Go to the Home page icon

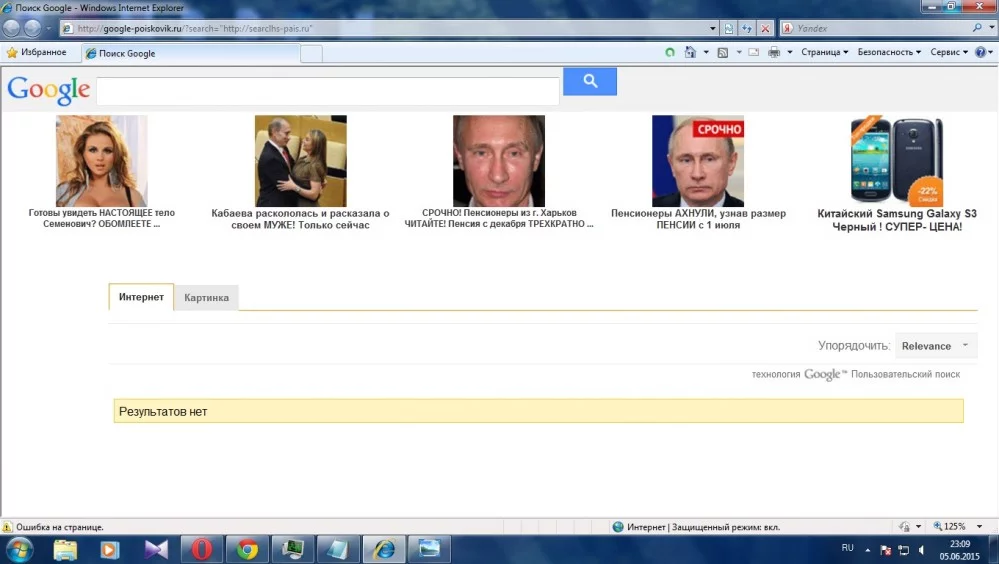pos(690,52)
